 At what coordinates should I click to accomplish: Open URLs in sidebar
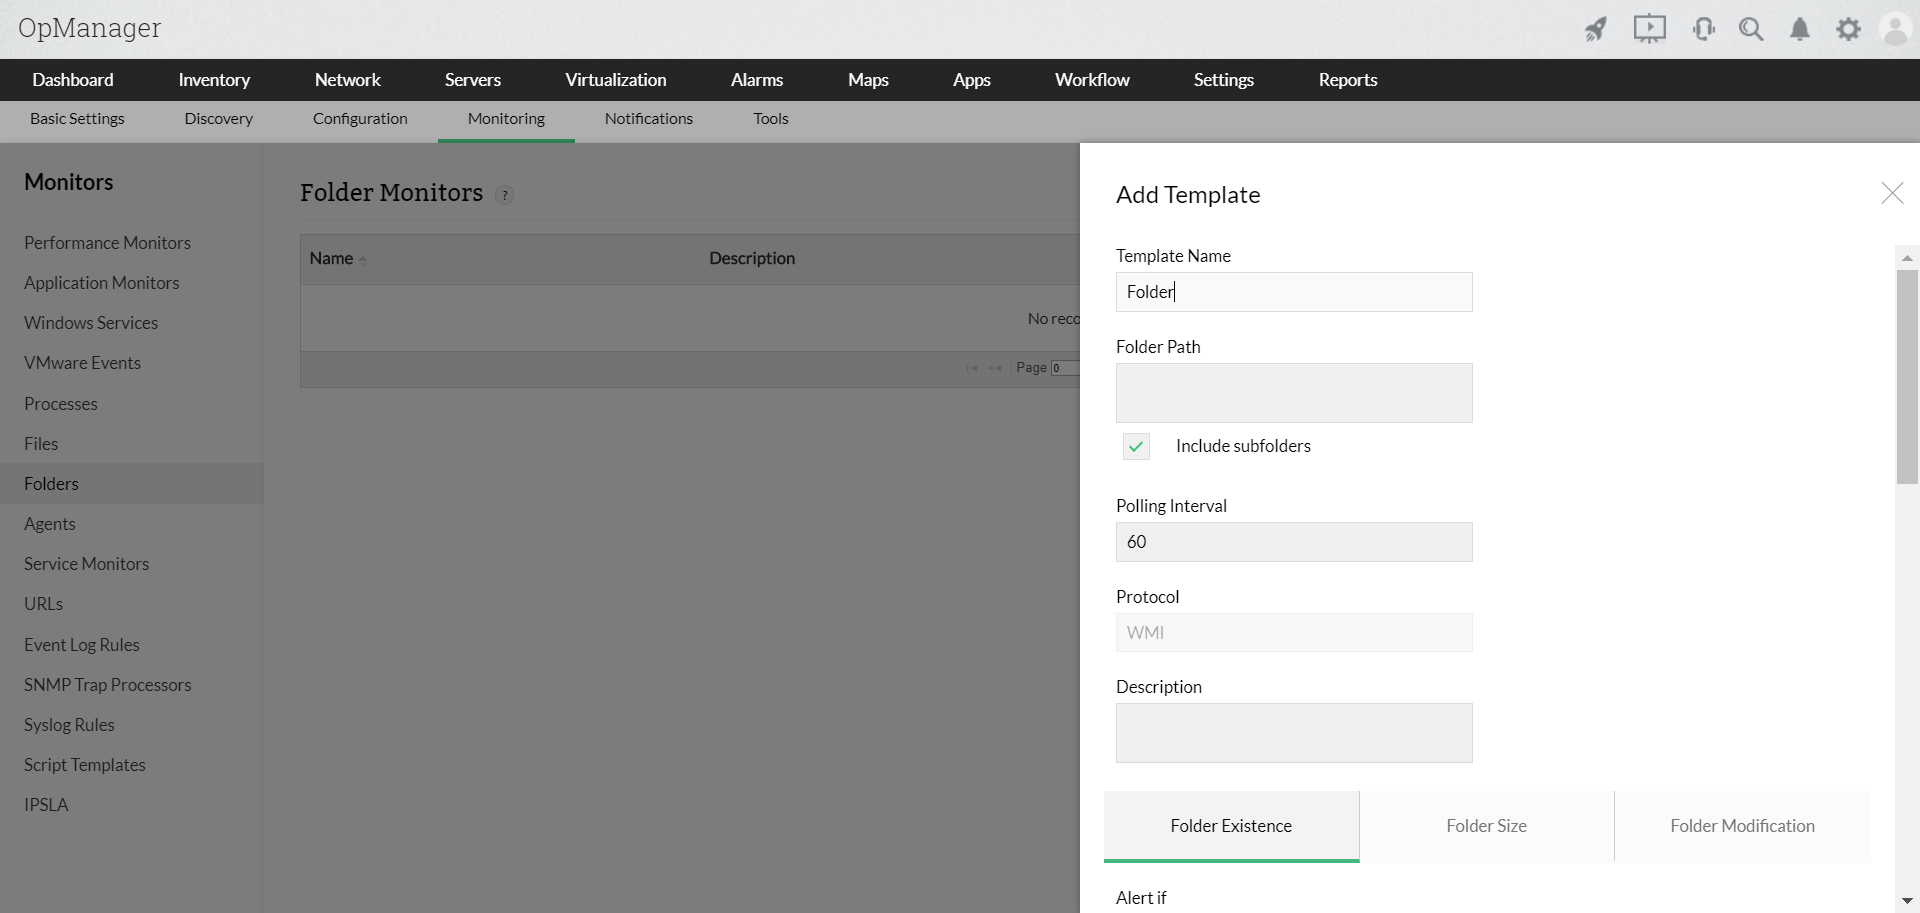tap(43, 604)
